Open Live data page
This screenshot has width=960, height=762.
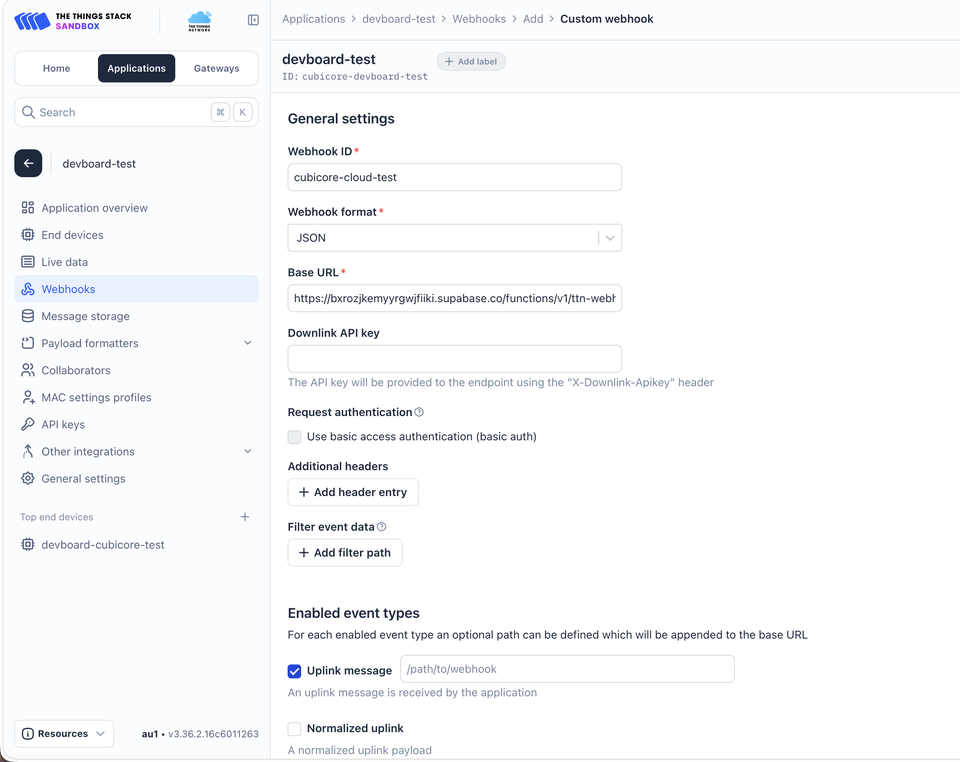tap(137, 262)
